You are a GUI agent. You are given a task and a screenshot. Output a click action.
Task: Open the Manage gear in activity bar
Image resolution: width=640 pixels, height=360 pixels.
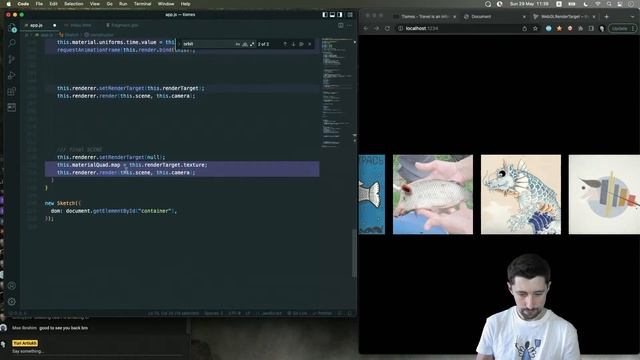coord(12,302)
